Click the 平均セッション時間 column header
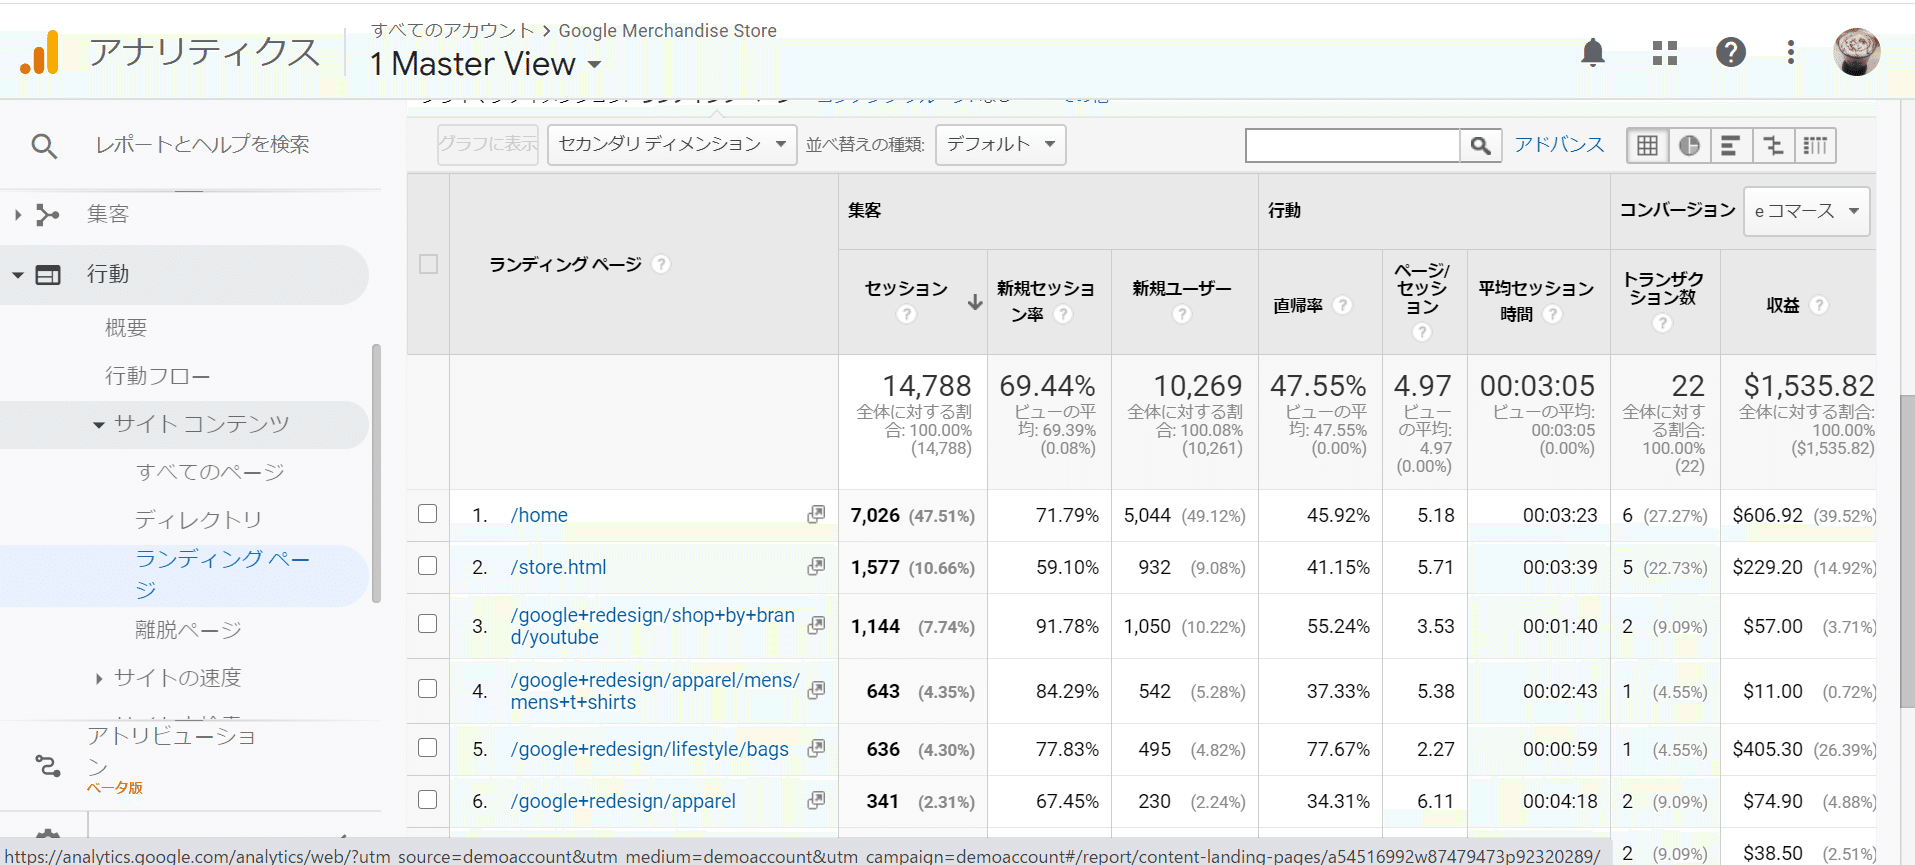This screenshot has height=865, width=1915. point(1536,301)
